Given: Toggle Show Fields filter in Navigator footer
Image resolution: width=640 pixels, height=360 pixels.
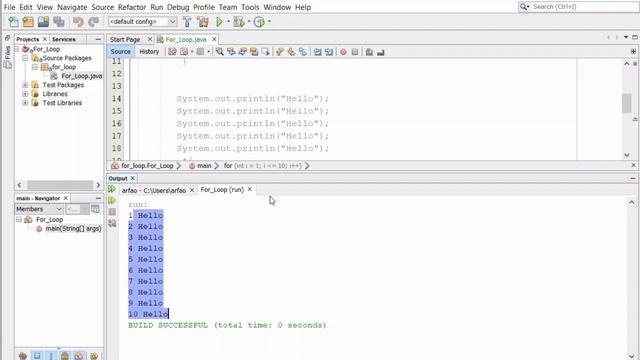Looking at the screenshot, I should click(37, 356).
